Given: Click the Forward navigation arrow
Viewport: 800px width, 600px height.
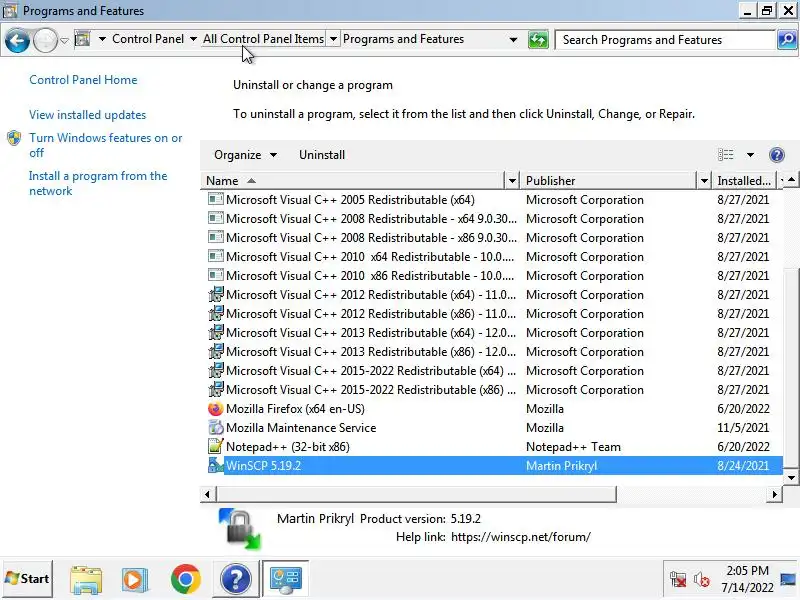Looking at the screenshot, I should 45,40.
